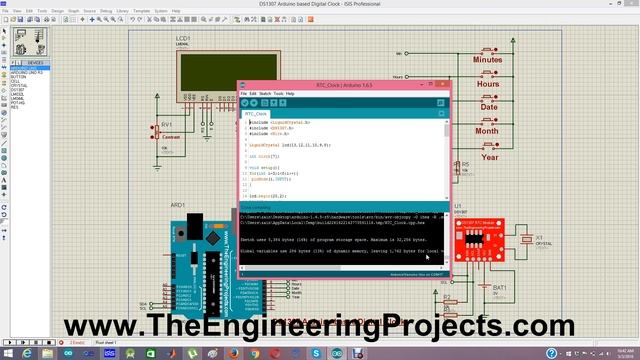The width and height of the screenshot is (640, 360).
Task: Click the overview preview thumbnail
Action: pyautogui.click(x=30, y=42)
